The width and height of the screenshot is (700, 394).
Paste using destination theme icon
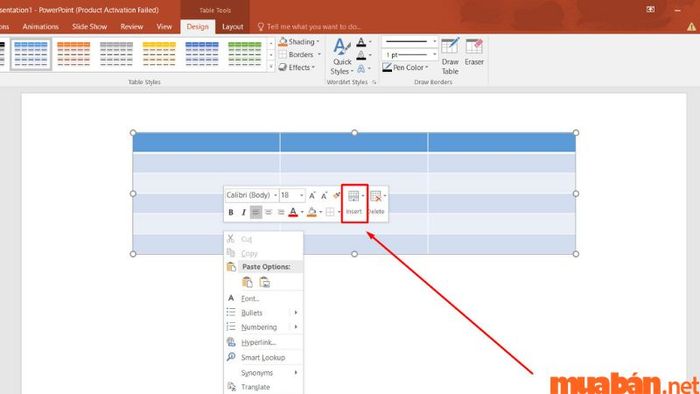(x=247, y=282)
